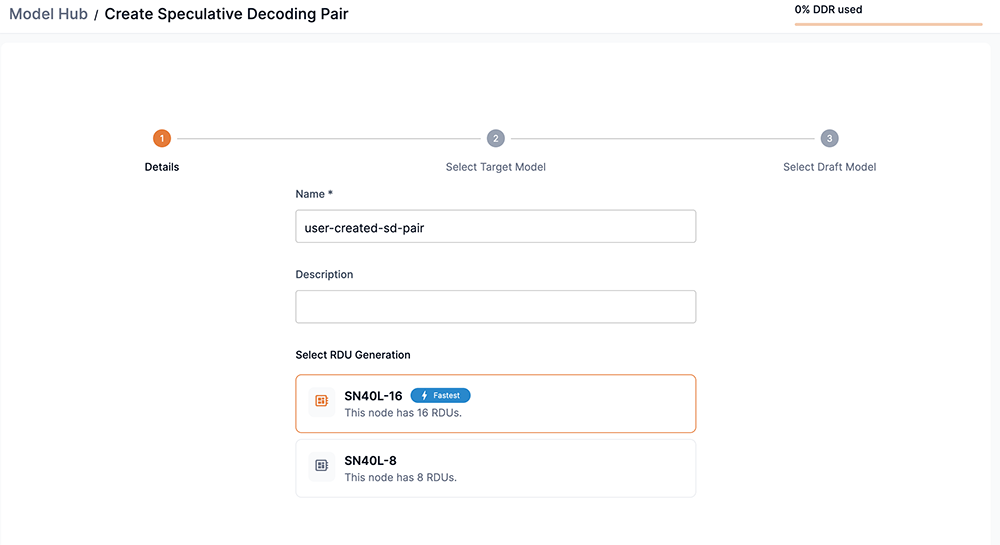This screenshot has width=1000, height=545.
Task: Click the orange step 1 circle
Action: point(162,139)
